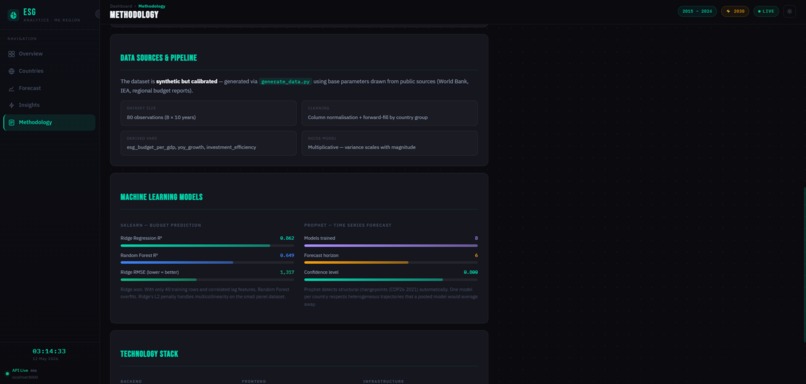Viewport: 806px width, 384px height.
Task: Click the forecast year badge
Action: [x=735, y=11]
